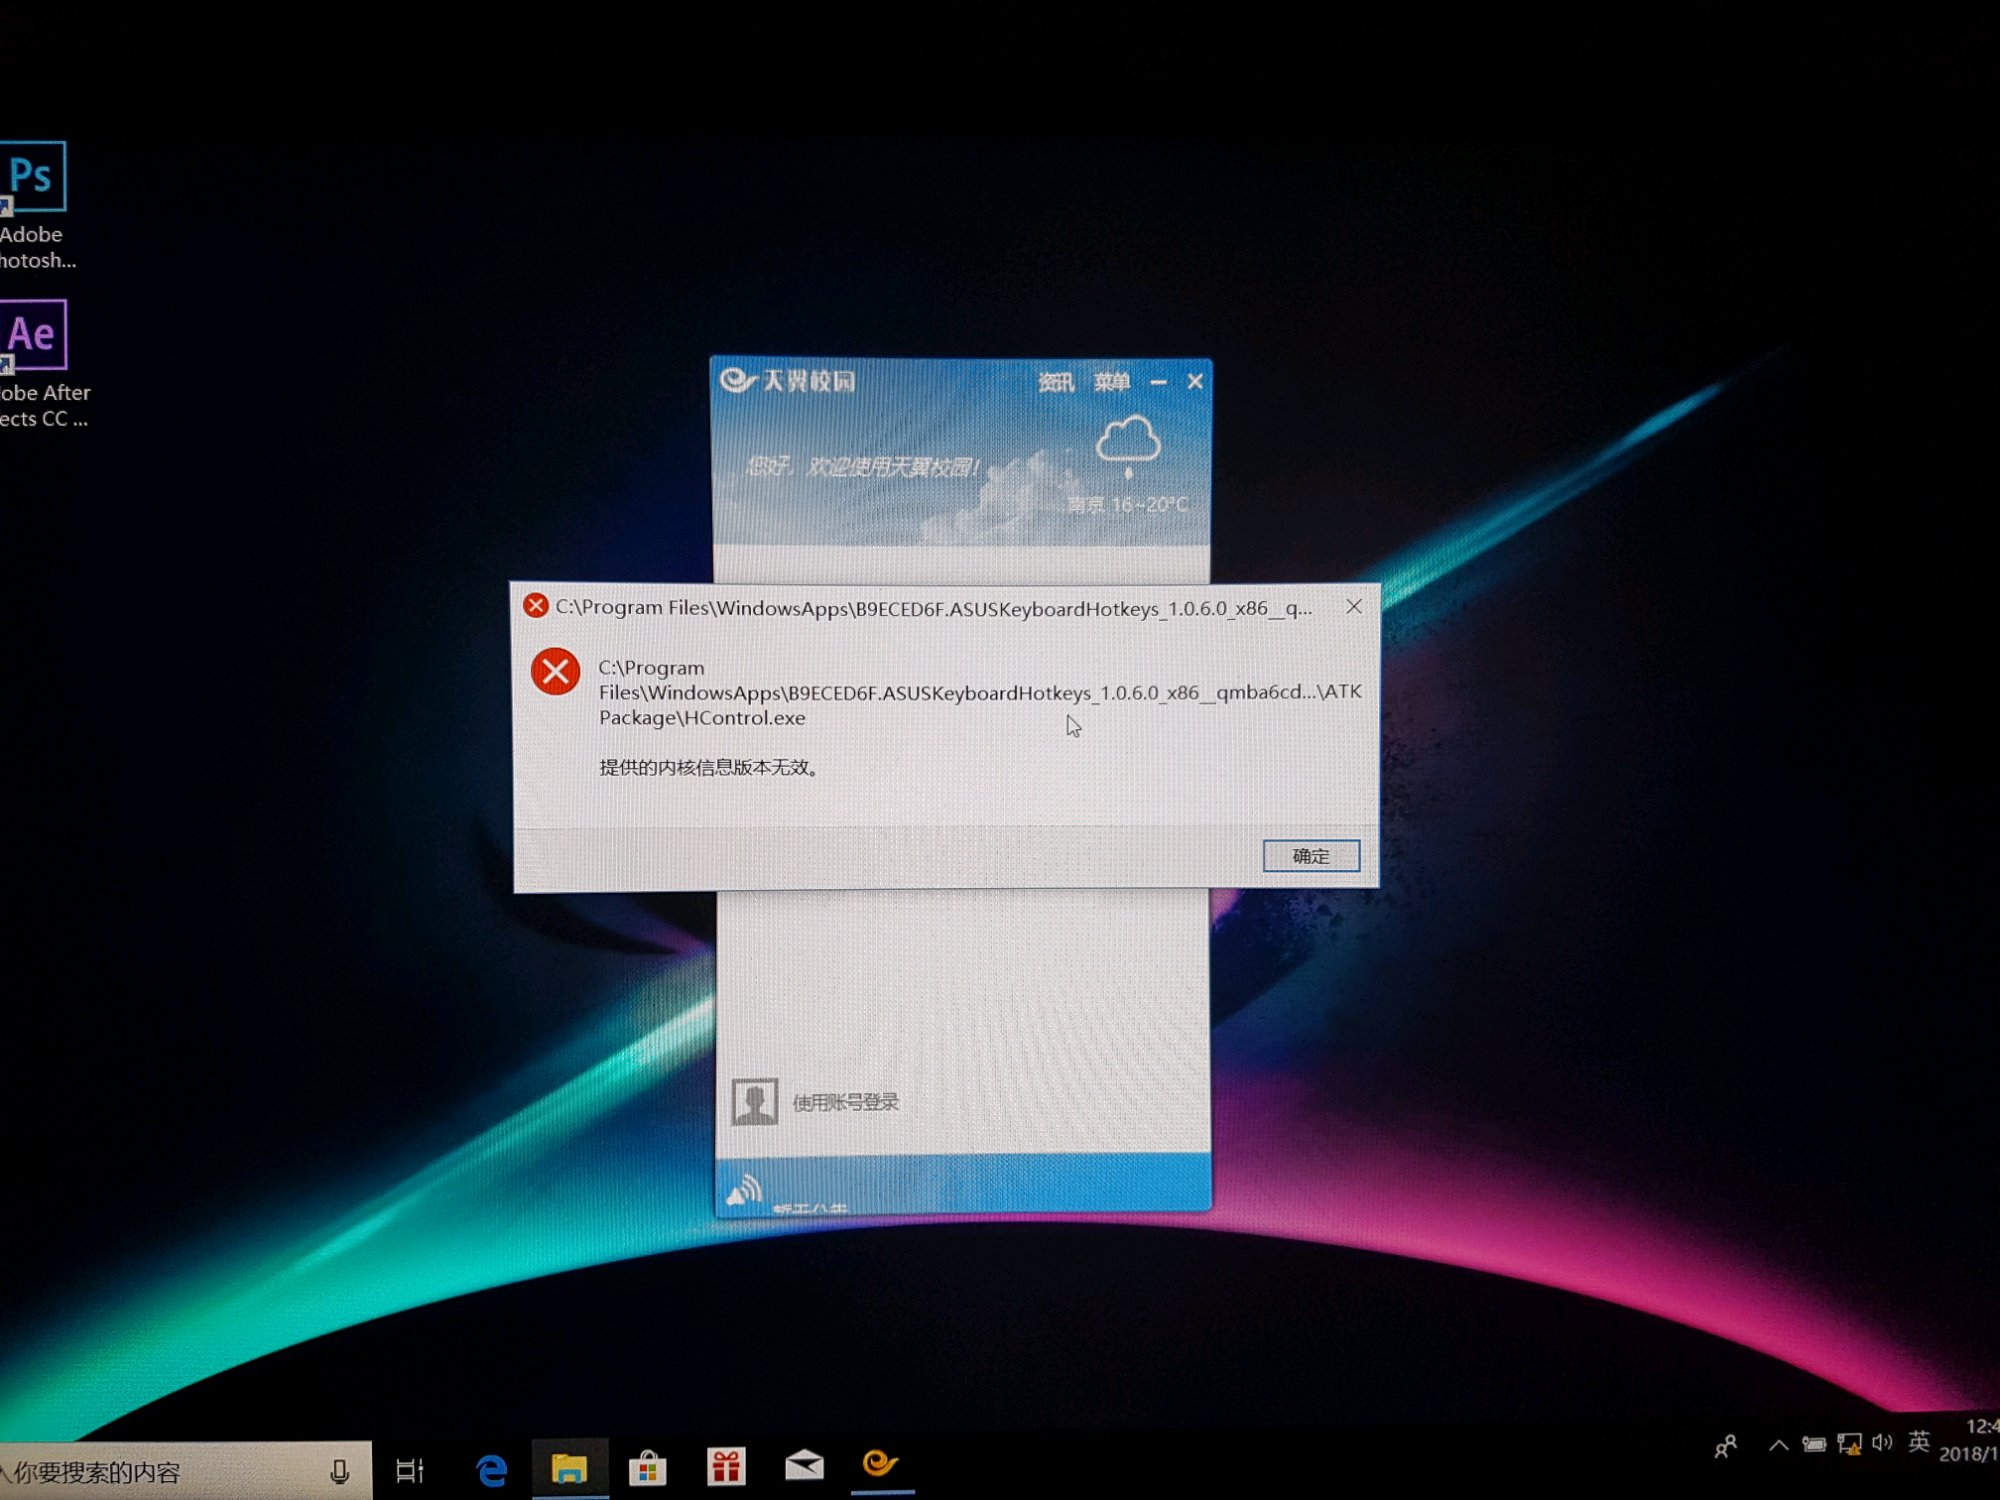This screenshot has height=1500, width=2000.
Task: Open Microsoft Store from taskbar
Action: point(648,1468)
